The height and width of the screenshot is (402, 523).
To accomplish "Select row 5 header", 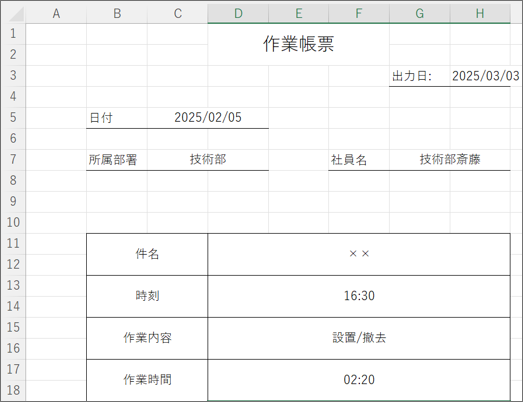I will 13,118.
